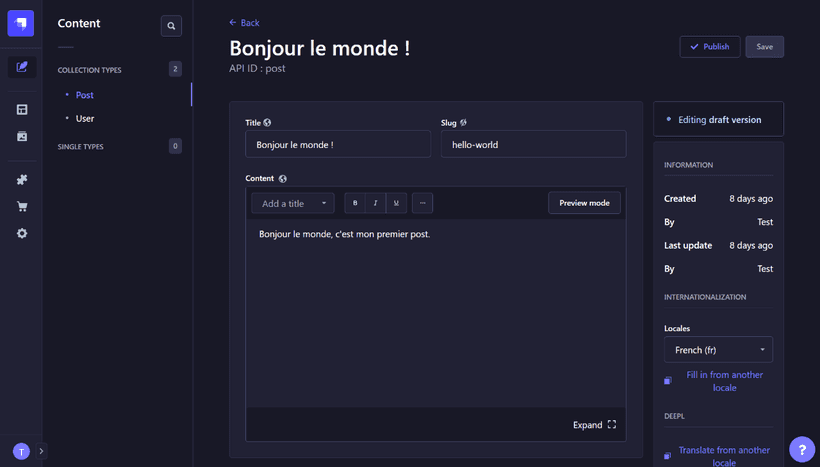The height and width of the screenshot is (467, 820).
Task: Click the globe icon next to Content
Action: [282, 178]
